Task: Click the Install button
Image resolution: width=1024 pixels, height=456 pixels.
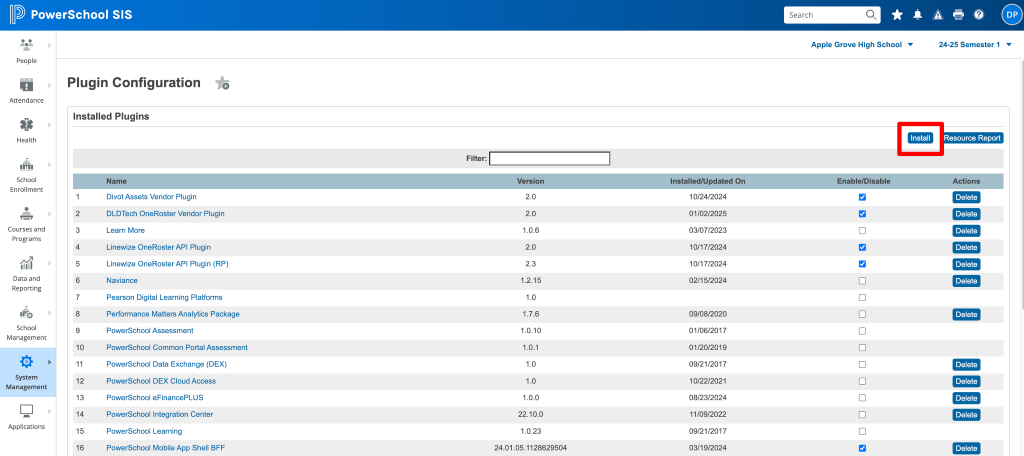Action: [x=920, y=138]
